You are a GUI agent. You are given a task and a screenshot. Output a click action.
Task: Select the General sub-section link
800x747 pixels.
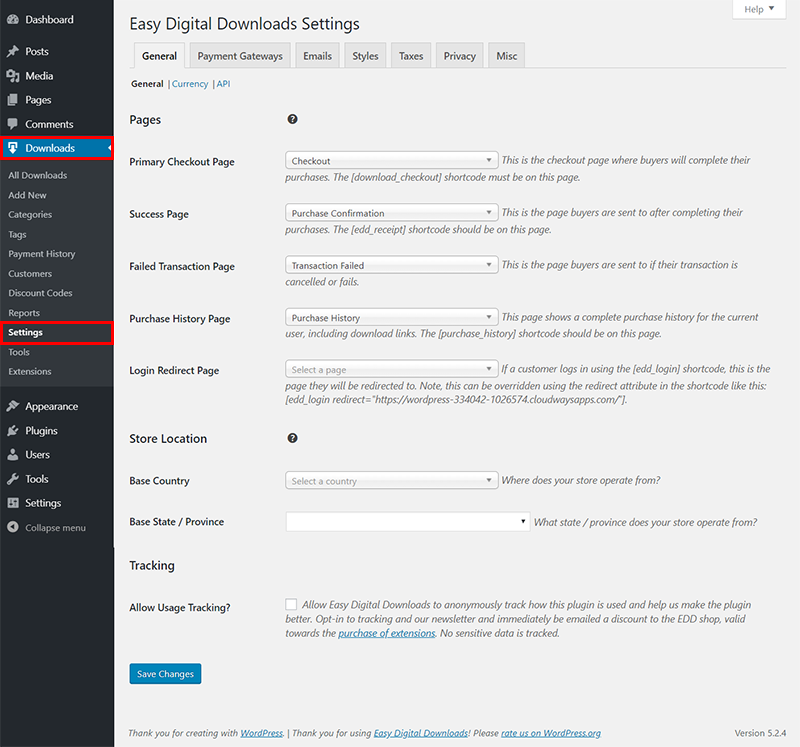point(147,84)
